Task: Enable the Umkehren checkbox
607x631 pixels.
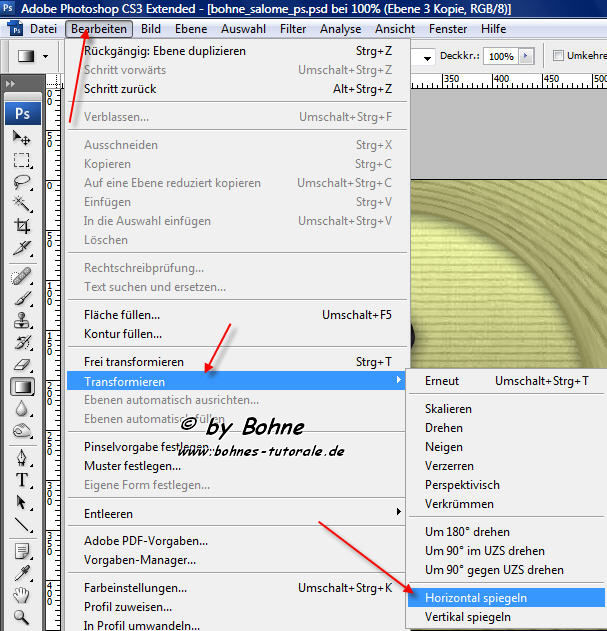Action: click(x=559, y=57)
